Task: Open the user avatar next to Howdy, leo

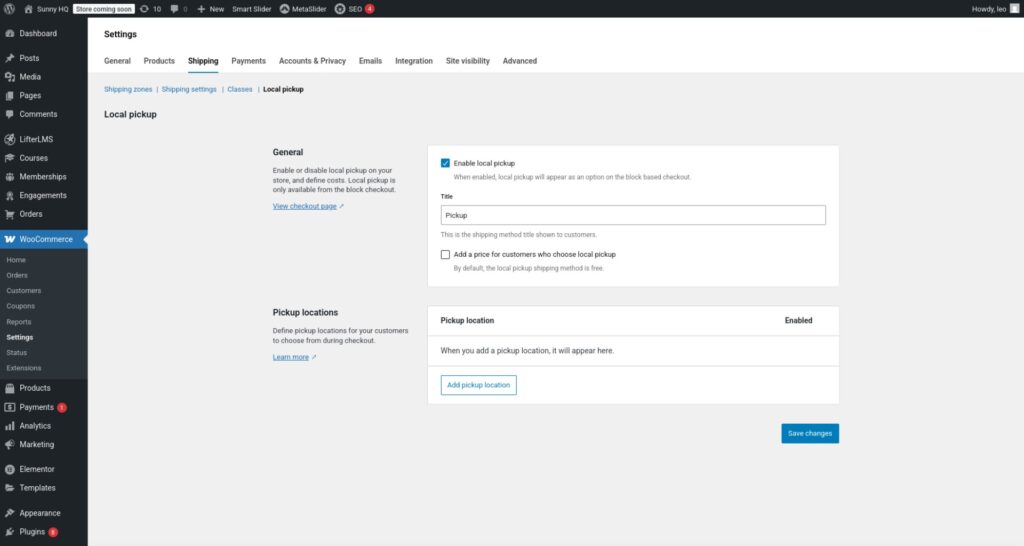Action: 1014,9
